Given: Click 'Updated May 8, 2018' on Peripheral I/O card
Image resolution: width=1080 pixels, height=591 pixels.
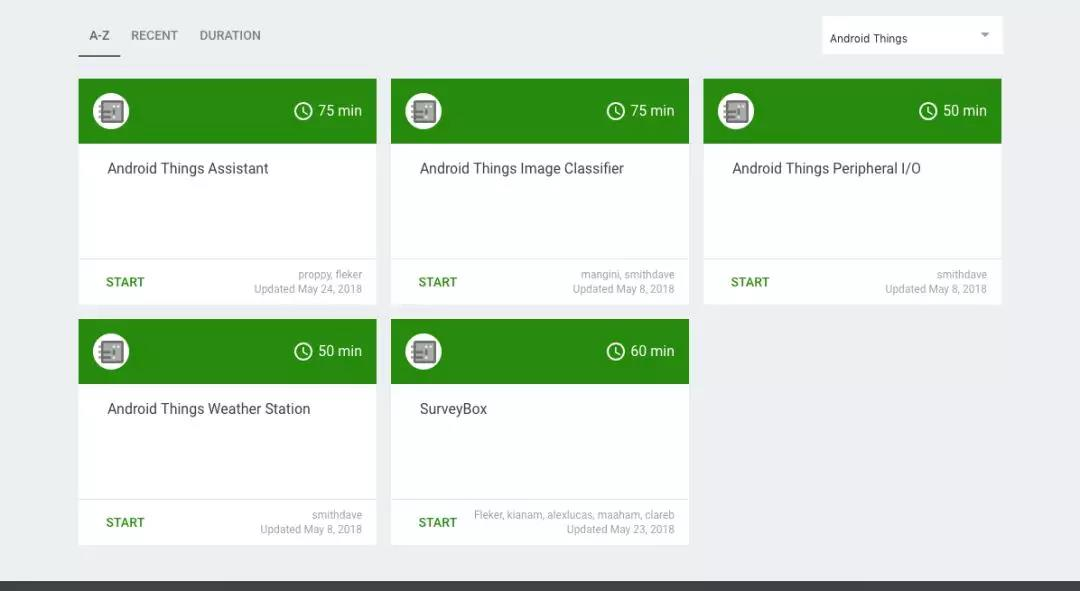Looking at the screenshot, I should pyautogui.click(x=936, y=289).
